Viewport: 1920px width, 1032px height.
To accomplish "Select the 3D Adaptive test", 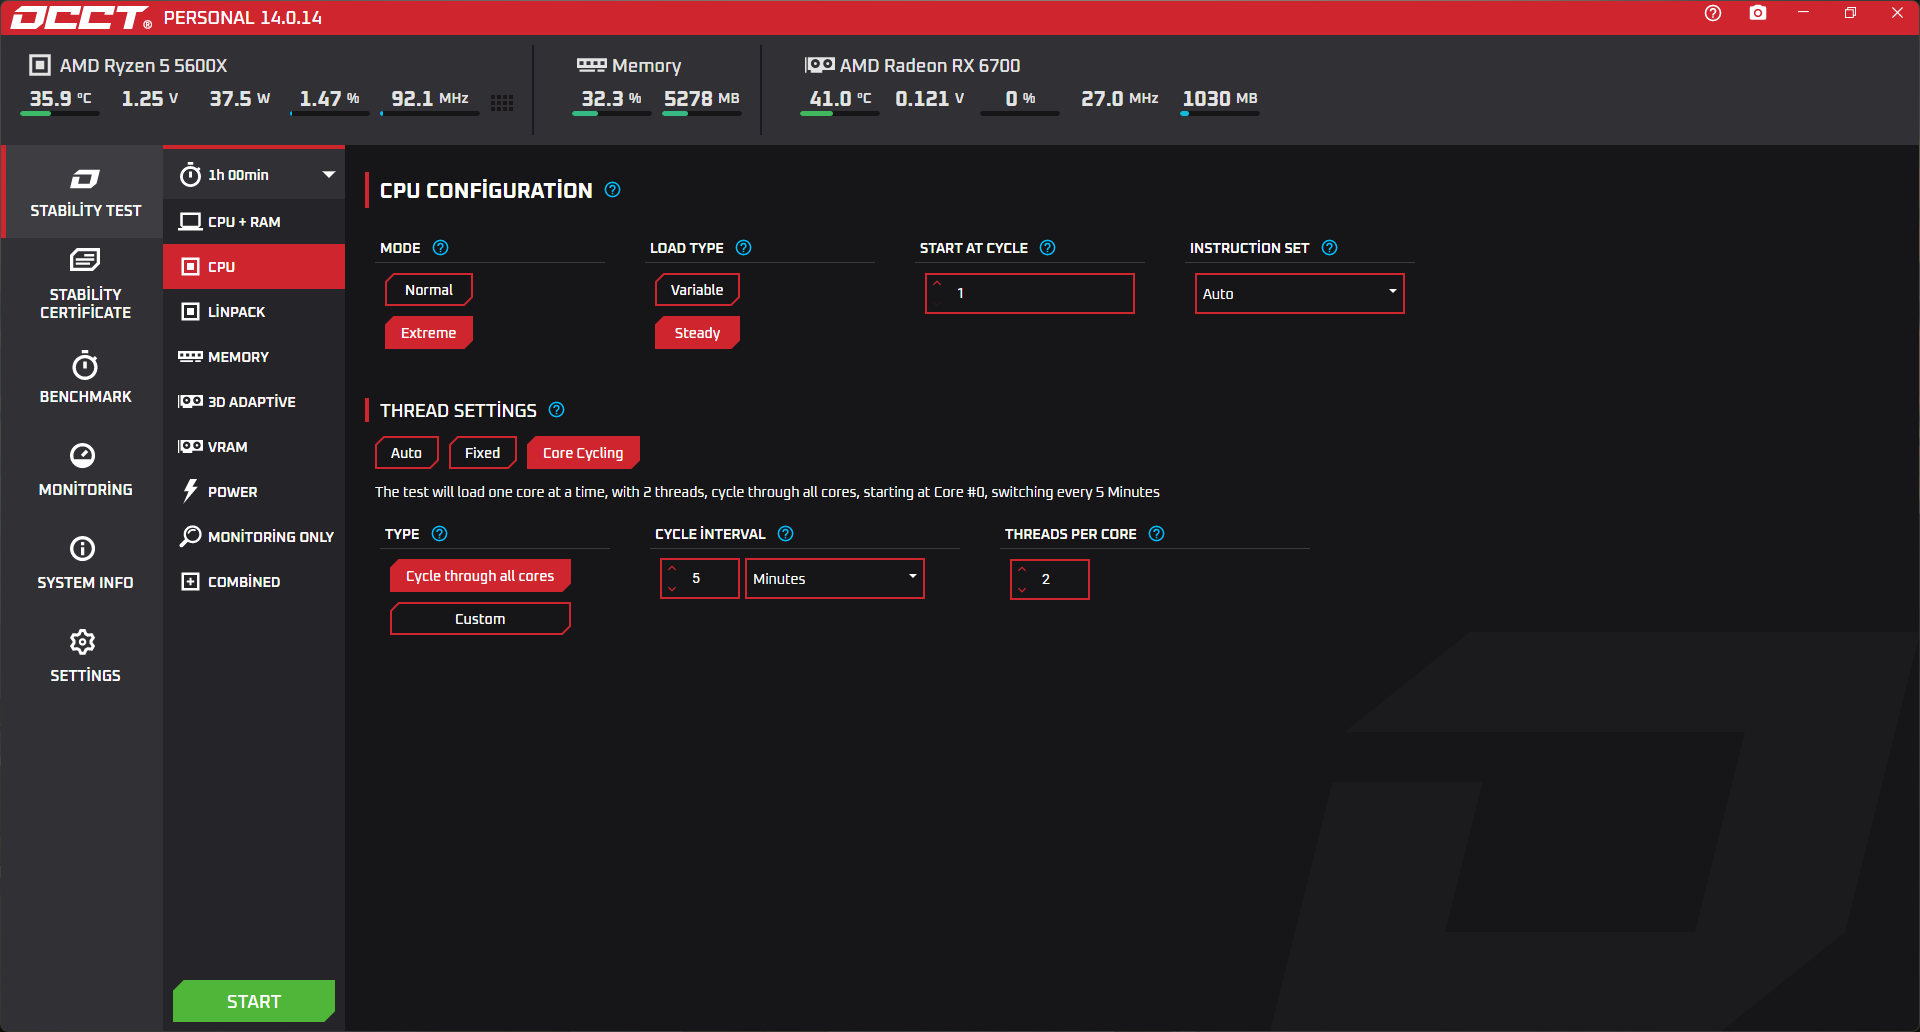I will 254,402.
